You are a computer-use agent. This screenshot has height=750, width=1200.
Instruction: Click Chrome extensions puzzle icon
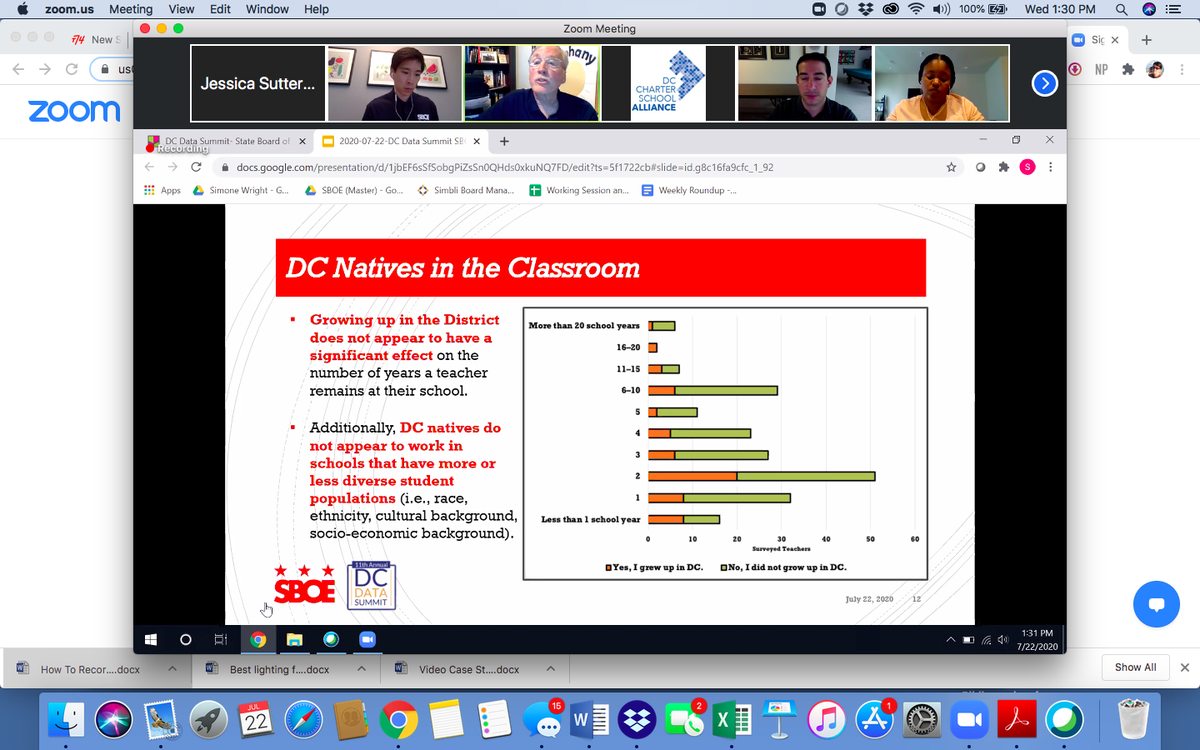pos(1129,70)
